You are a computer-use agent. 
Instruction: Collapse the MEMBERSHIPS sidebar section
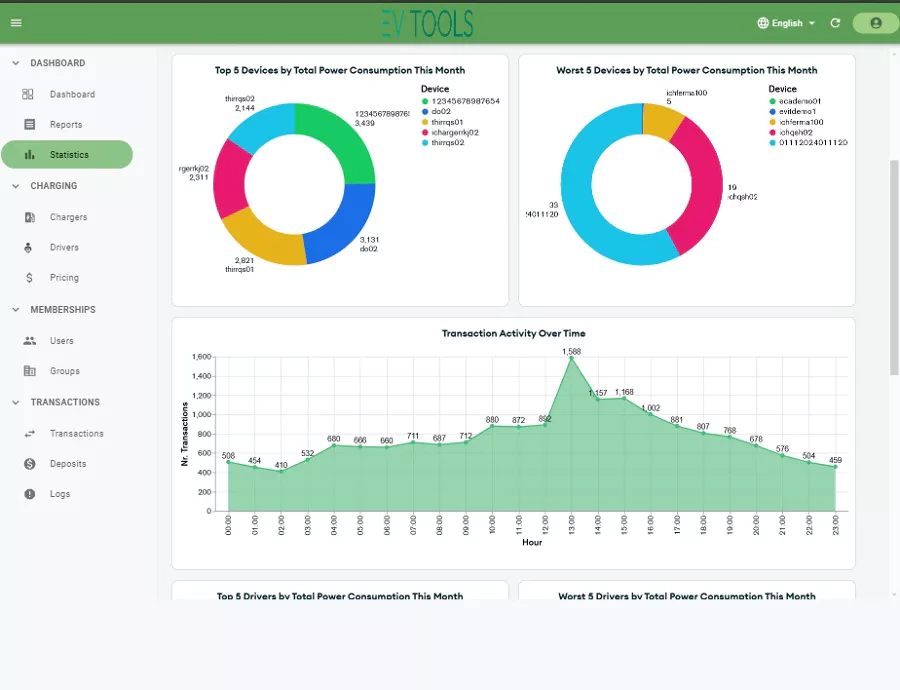click(16, 310)
